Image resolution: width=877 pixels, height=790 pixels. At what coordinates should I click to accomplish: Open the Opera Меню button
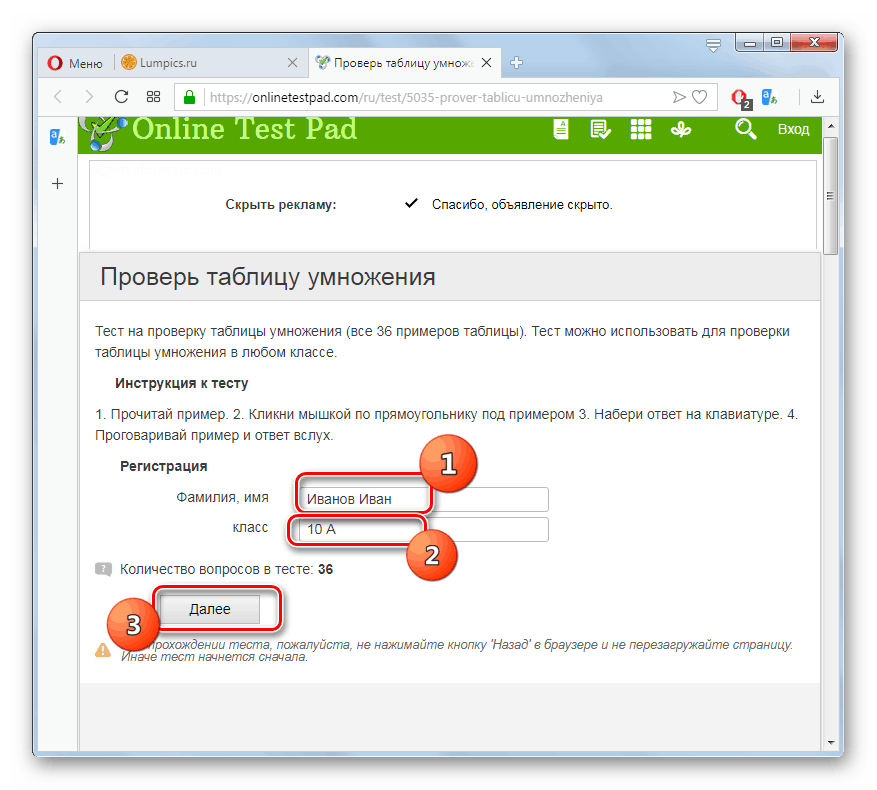(76, 63)
